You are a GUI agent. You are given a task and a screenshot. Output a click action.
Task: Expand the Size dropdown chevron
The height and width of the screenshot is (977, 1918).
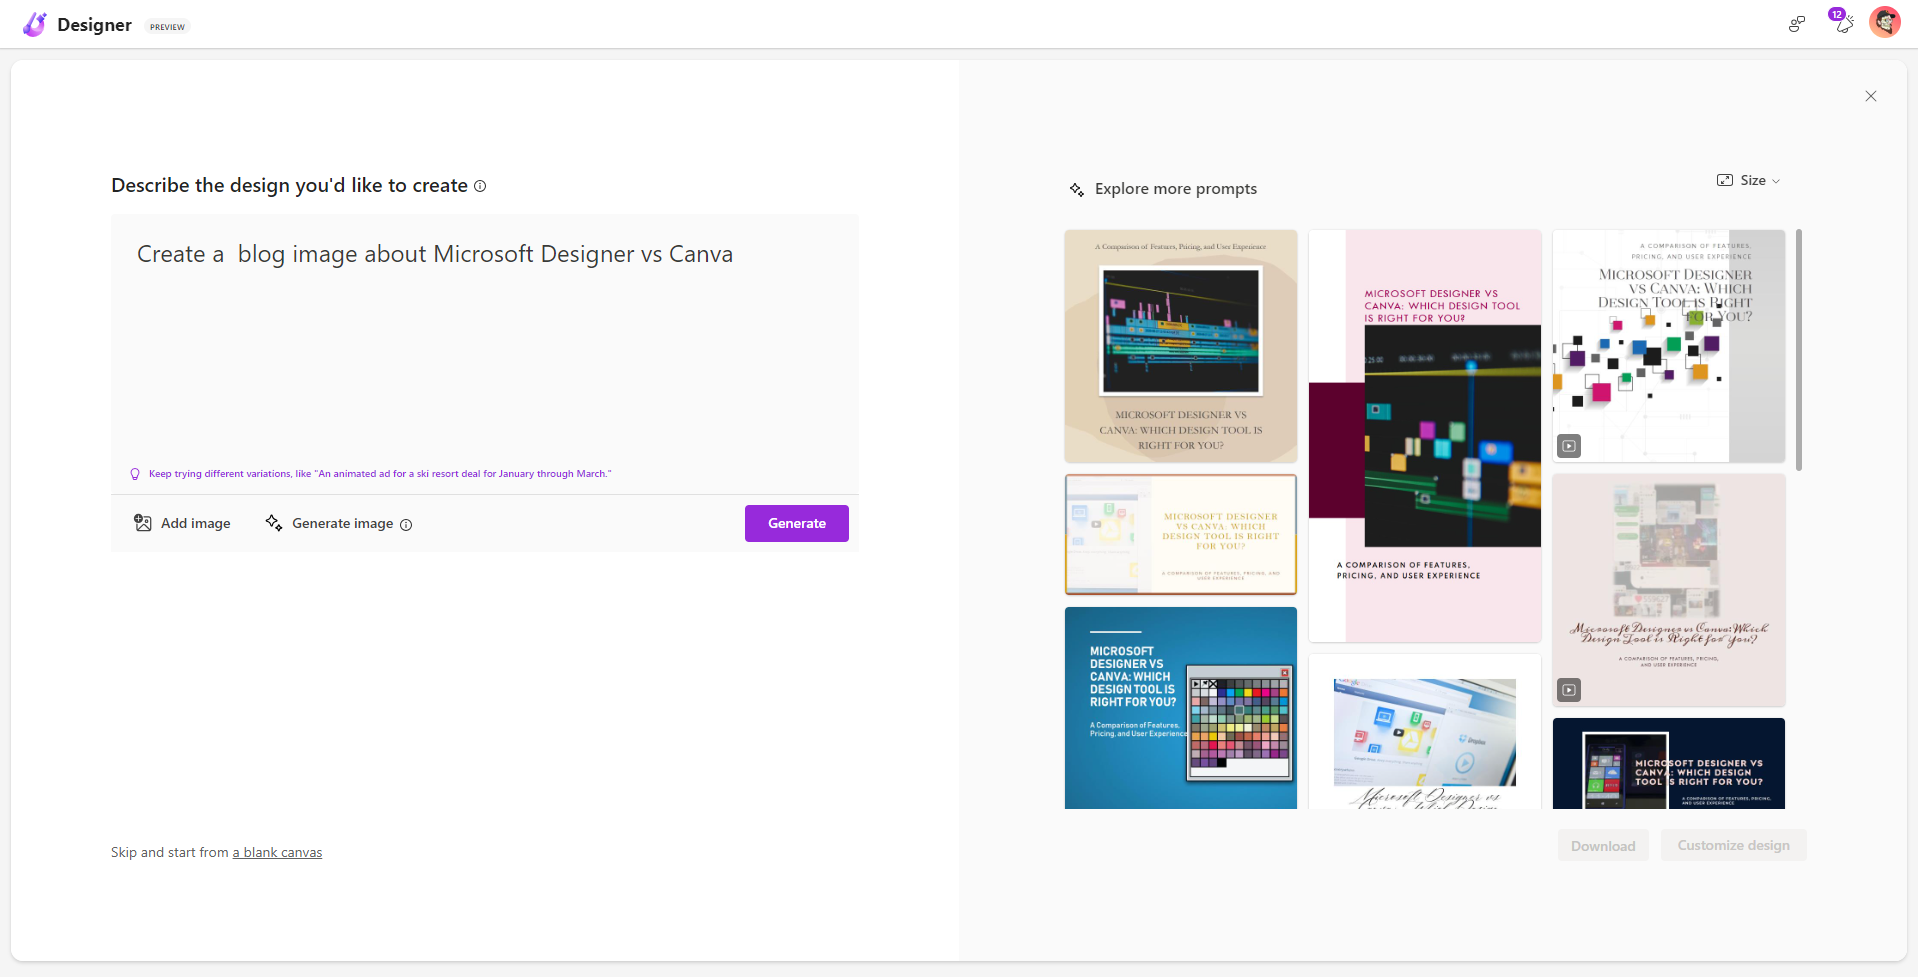[x=1776, y=182]
